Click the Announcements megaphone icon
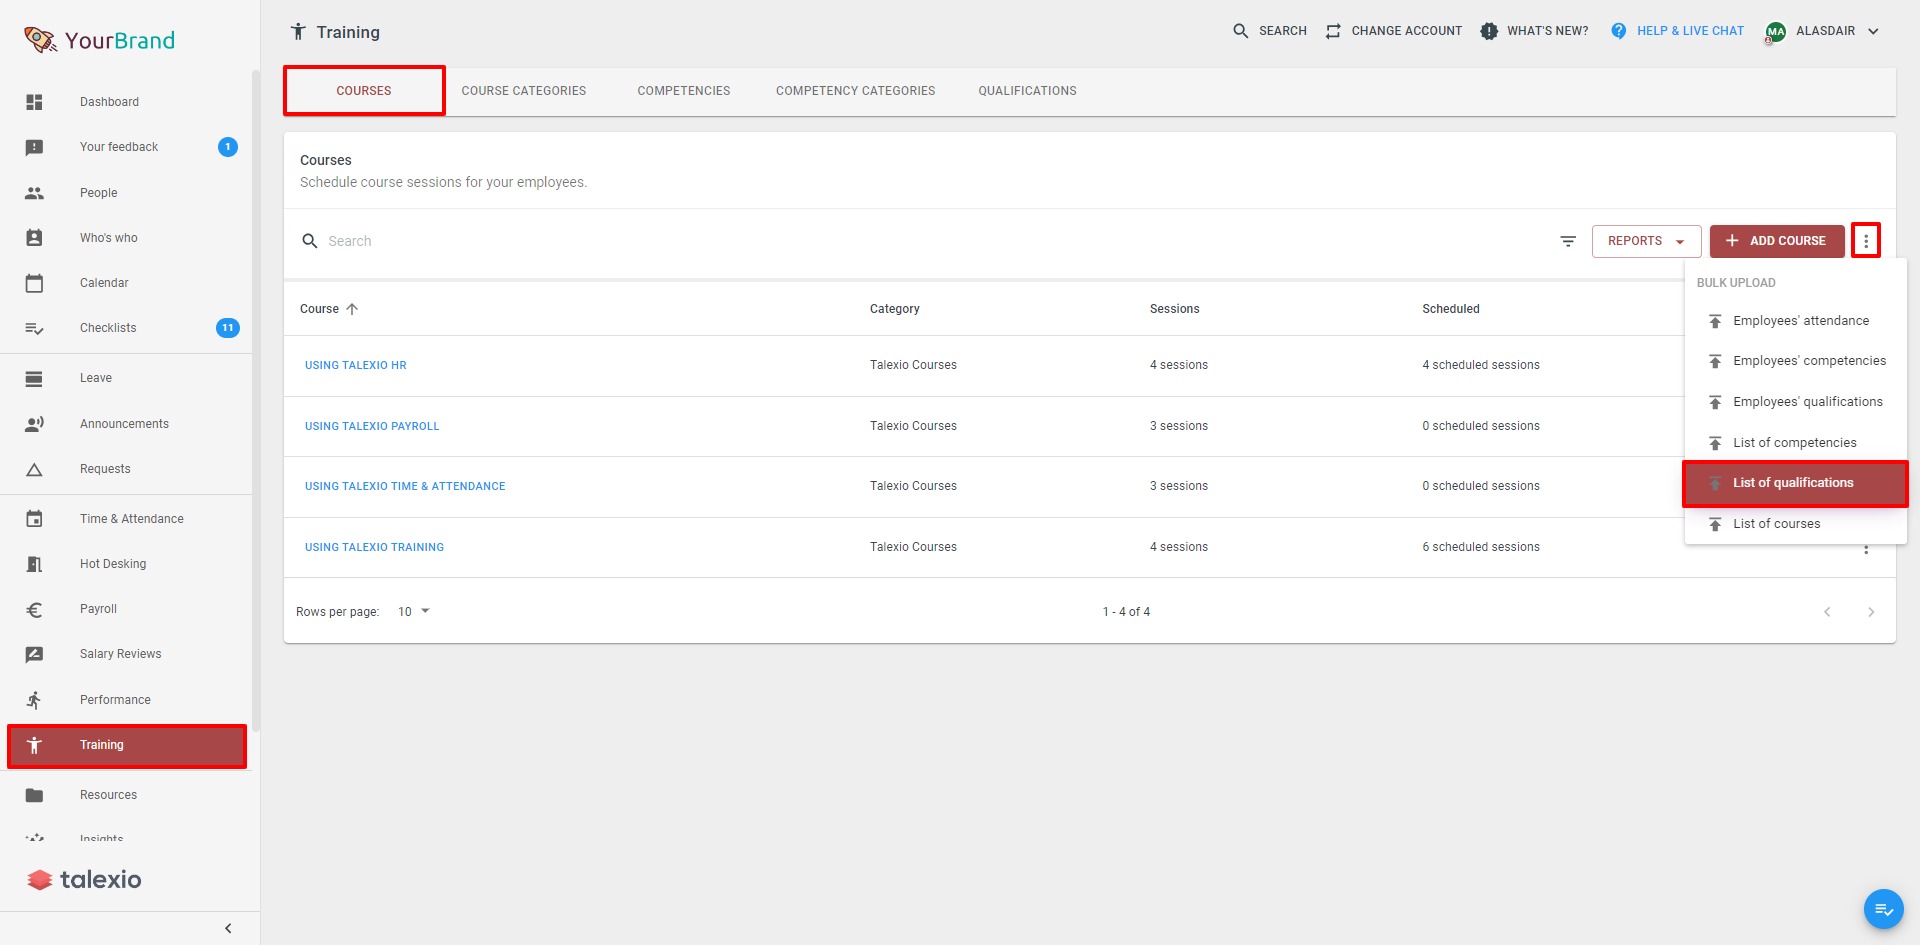Image resolution: width=1920 pixels, height=945 pixels. click(34, 424)
